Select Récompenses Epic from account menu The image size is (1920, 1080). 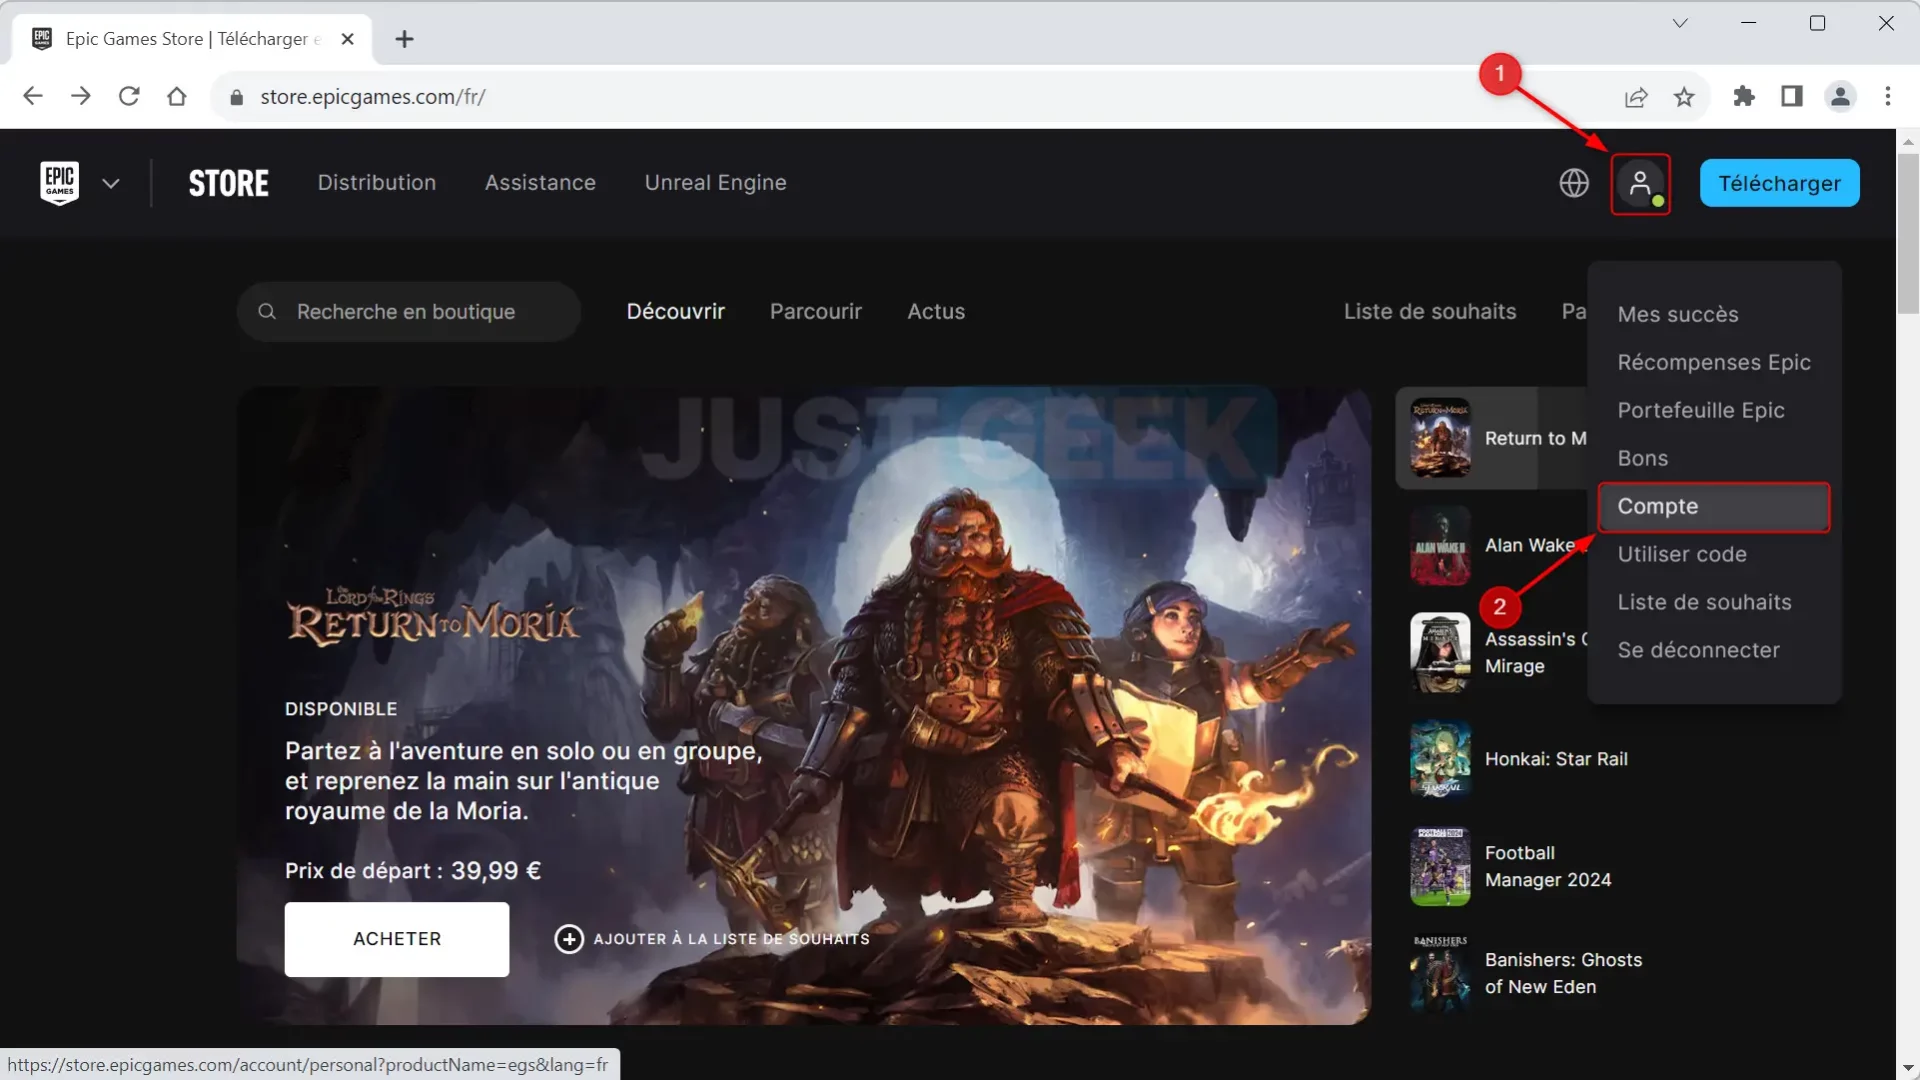click(x=1714, y=362)
